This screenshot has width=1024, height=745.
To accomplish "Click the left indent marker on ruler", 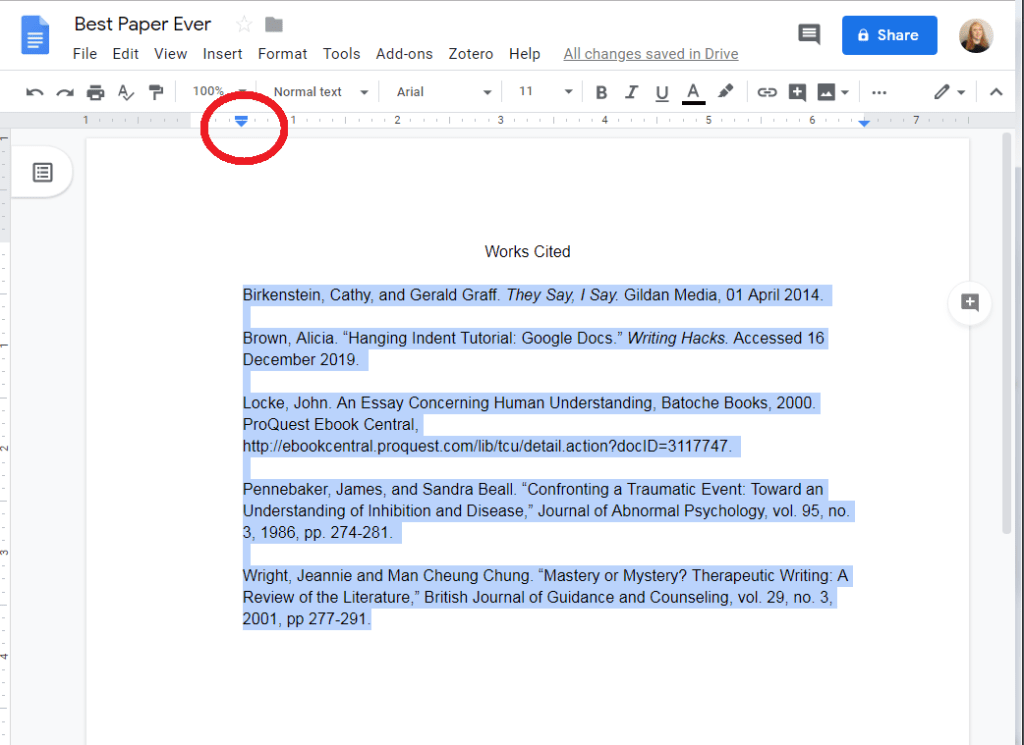I will (x=241, y=123).
